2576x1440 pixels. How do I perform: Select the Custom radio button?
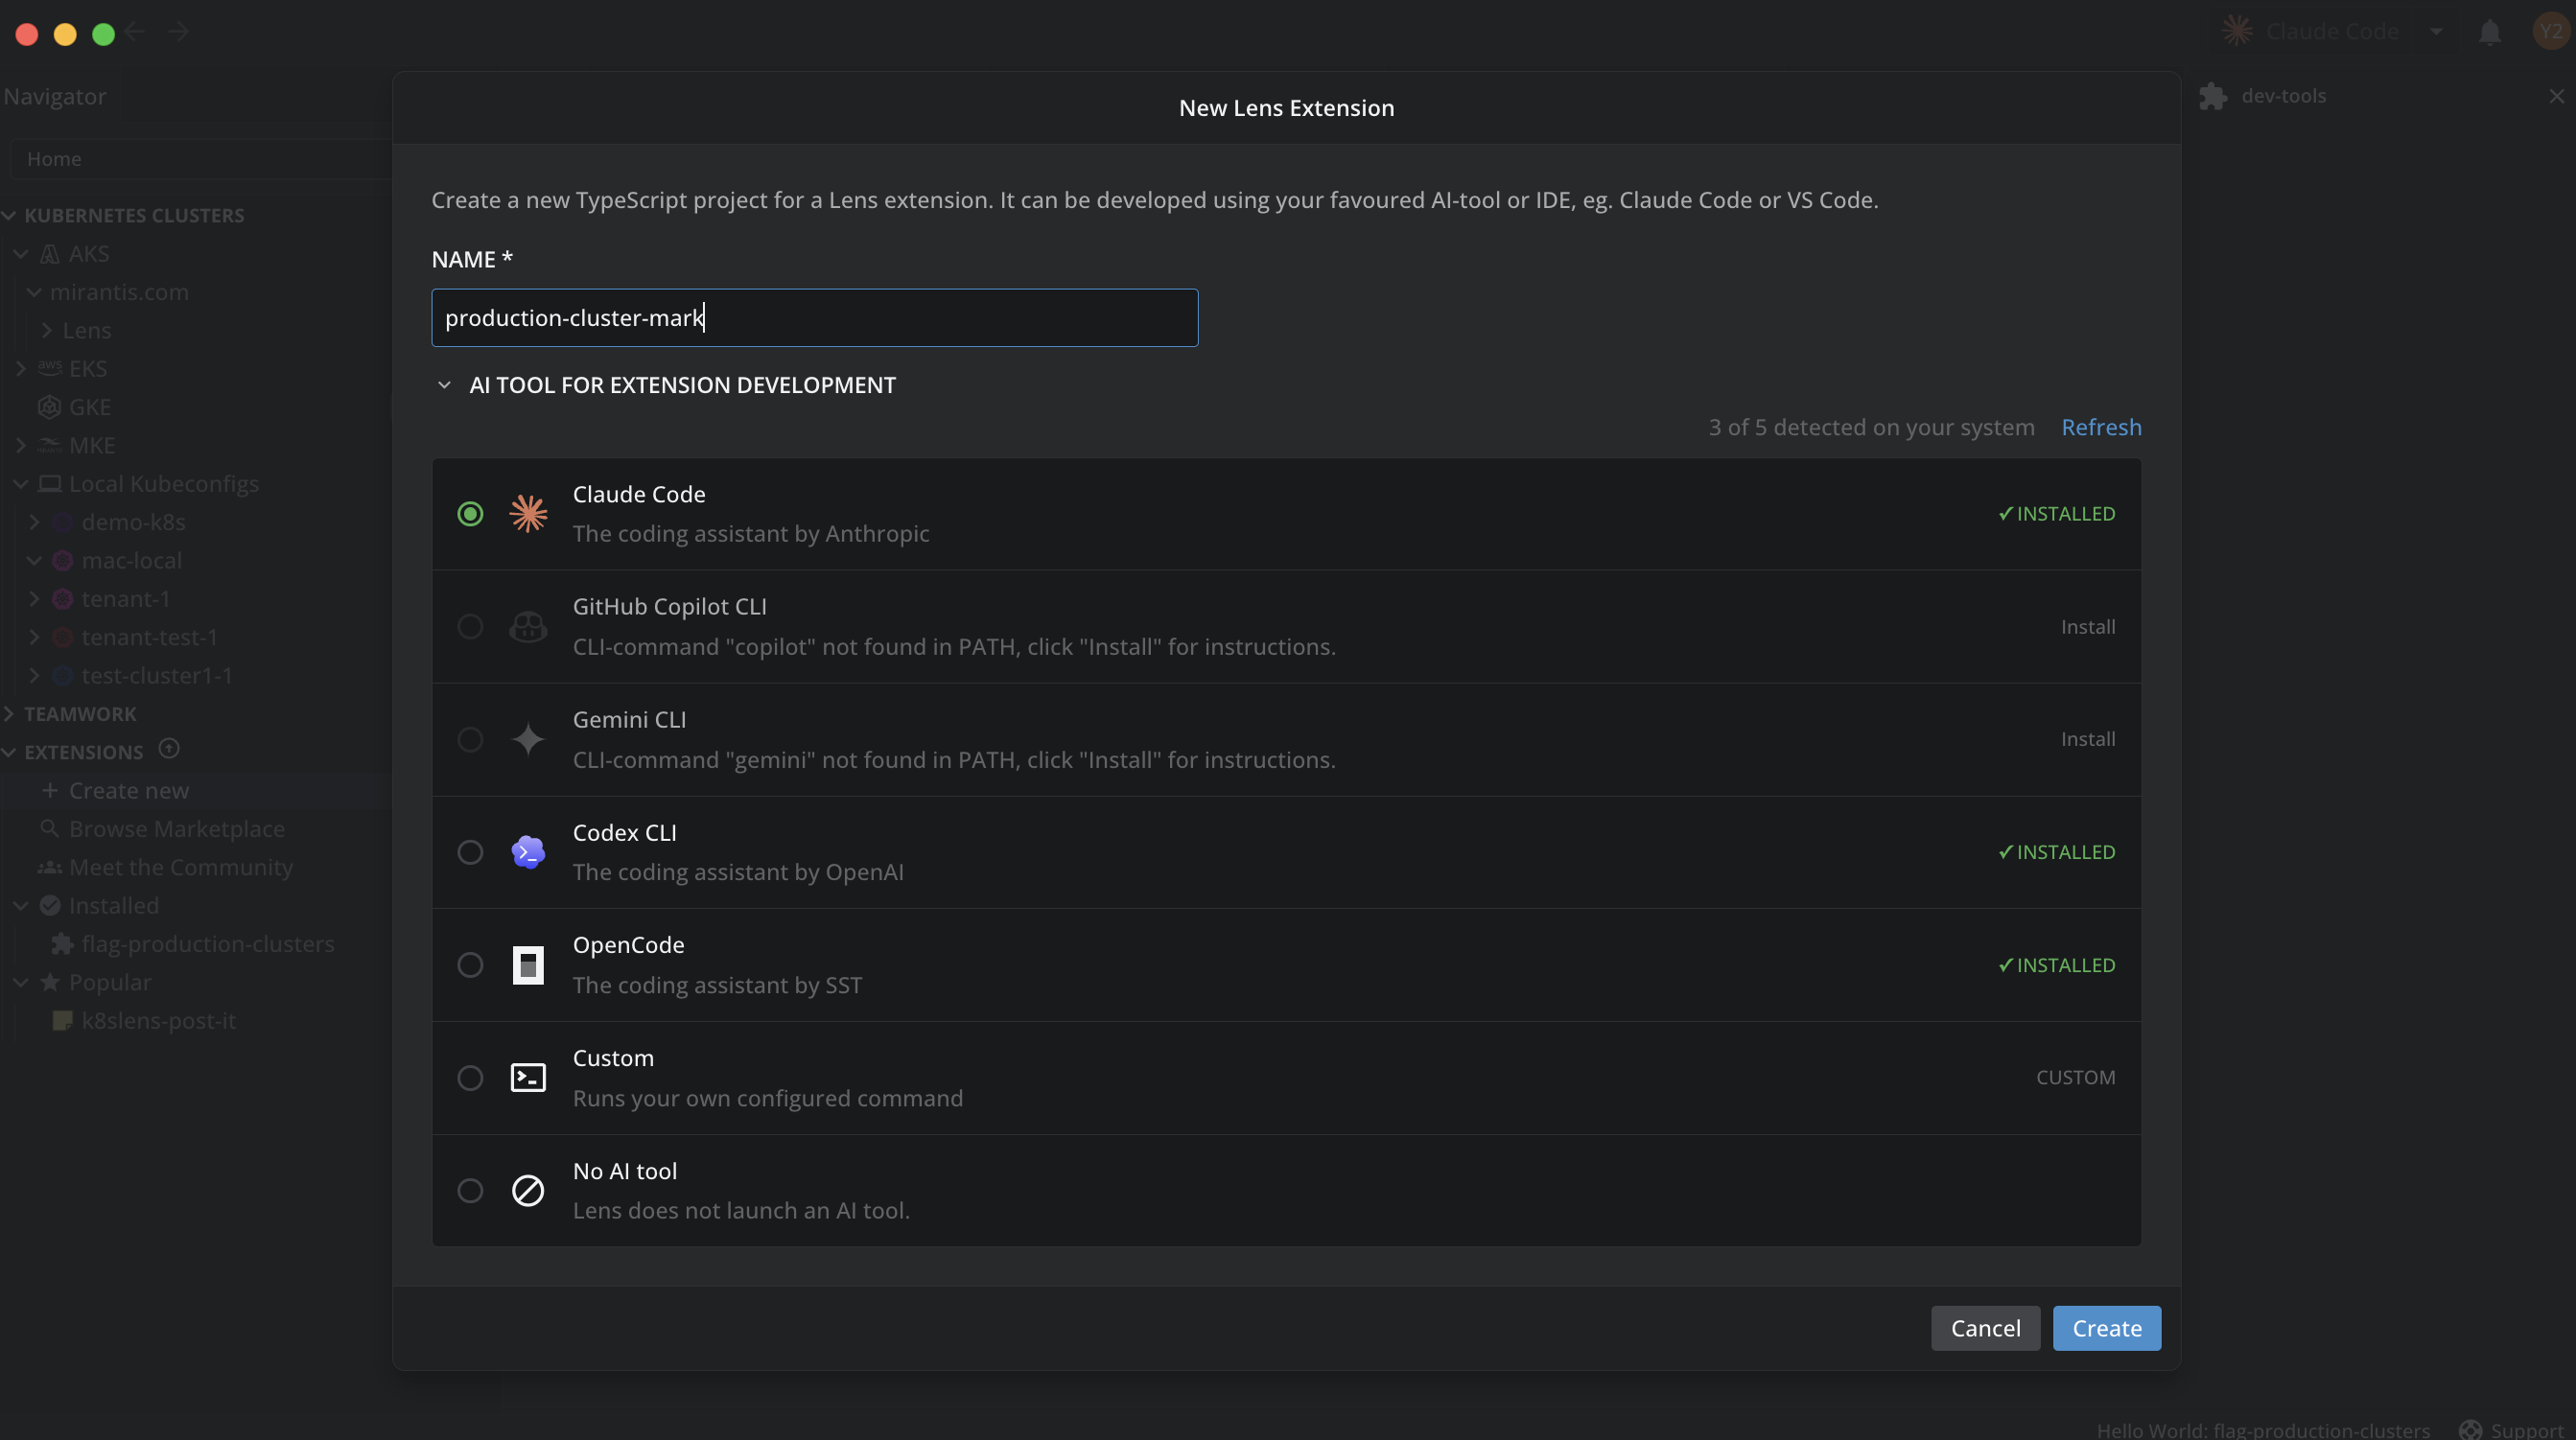coord(470,1078)
